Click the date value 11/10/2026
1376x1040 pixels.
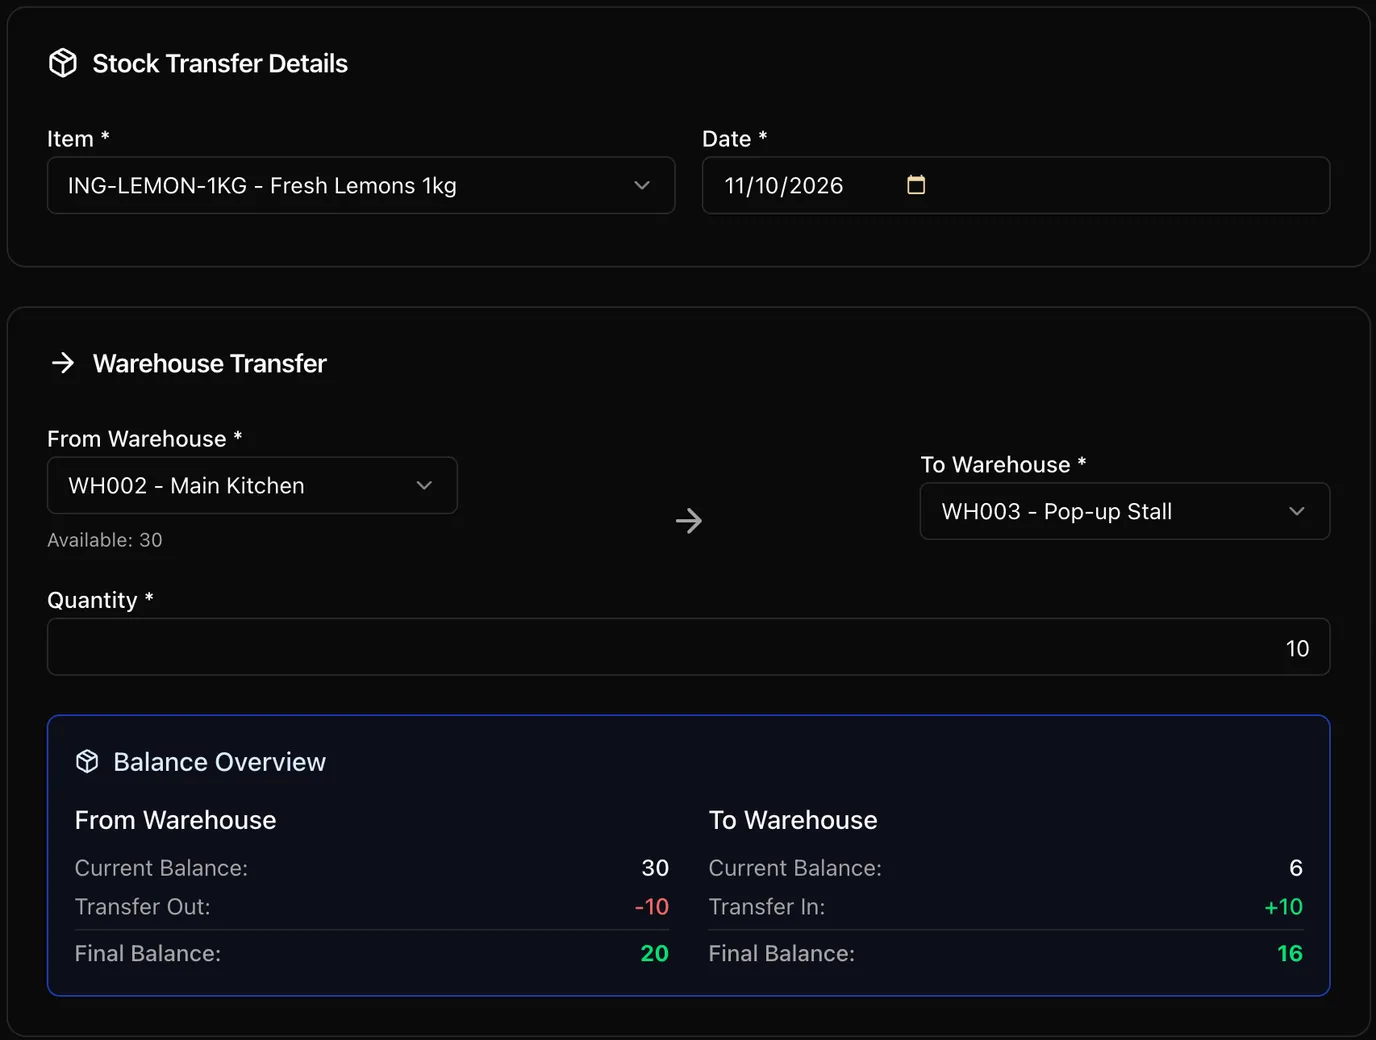pos(784,185)
